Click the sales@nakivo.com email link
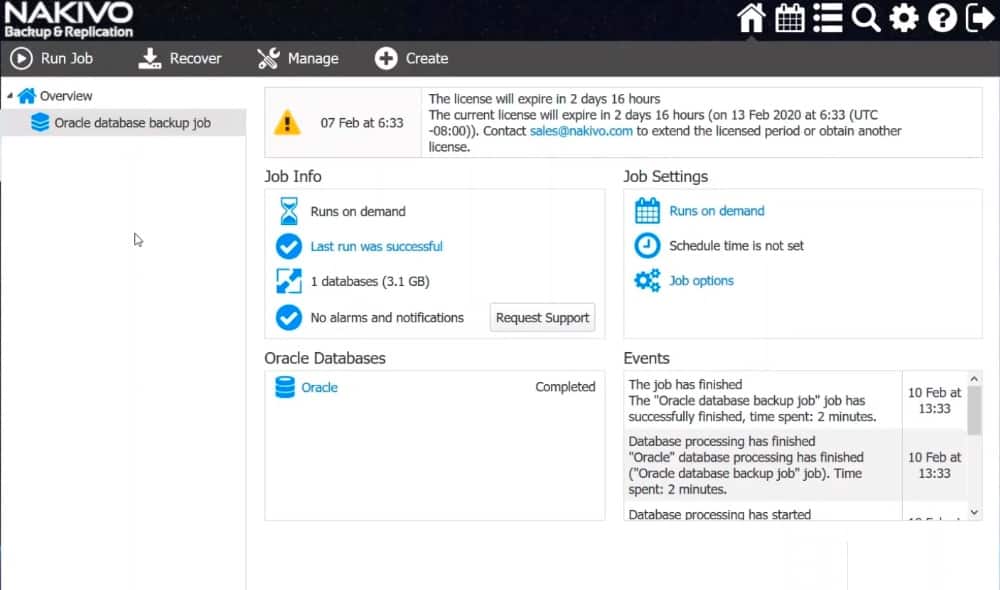 coord(581,131)
